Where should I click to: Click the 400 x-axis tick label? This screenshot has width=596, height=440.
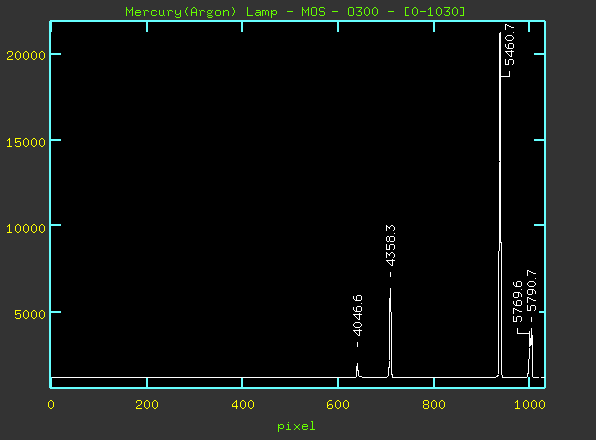(243, 405)
